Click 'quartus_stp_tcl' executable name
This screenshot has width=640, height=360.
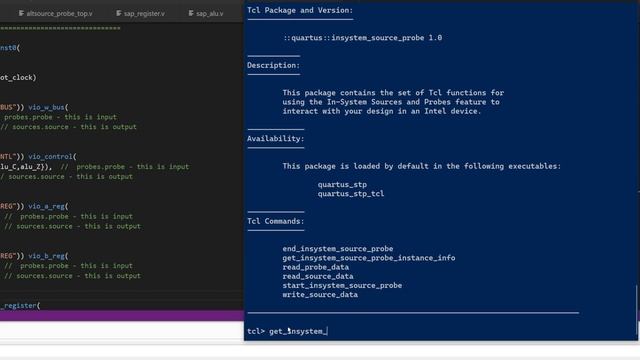pyautogui.click(x=351, y=193)
